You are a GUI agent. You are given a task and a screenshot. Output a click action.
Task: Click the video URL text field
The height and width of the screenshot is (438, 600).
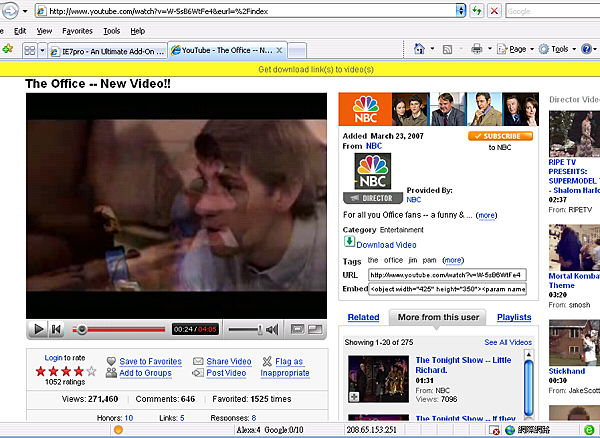point(447,275)
